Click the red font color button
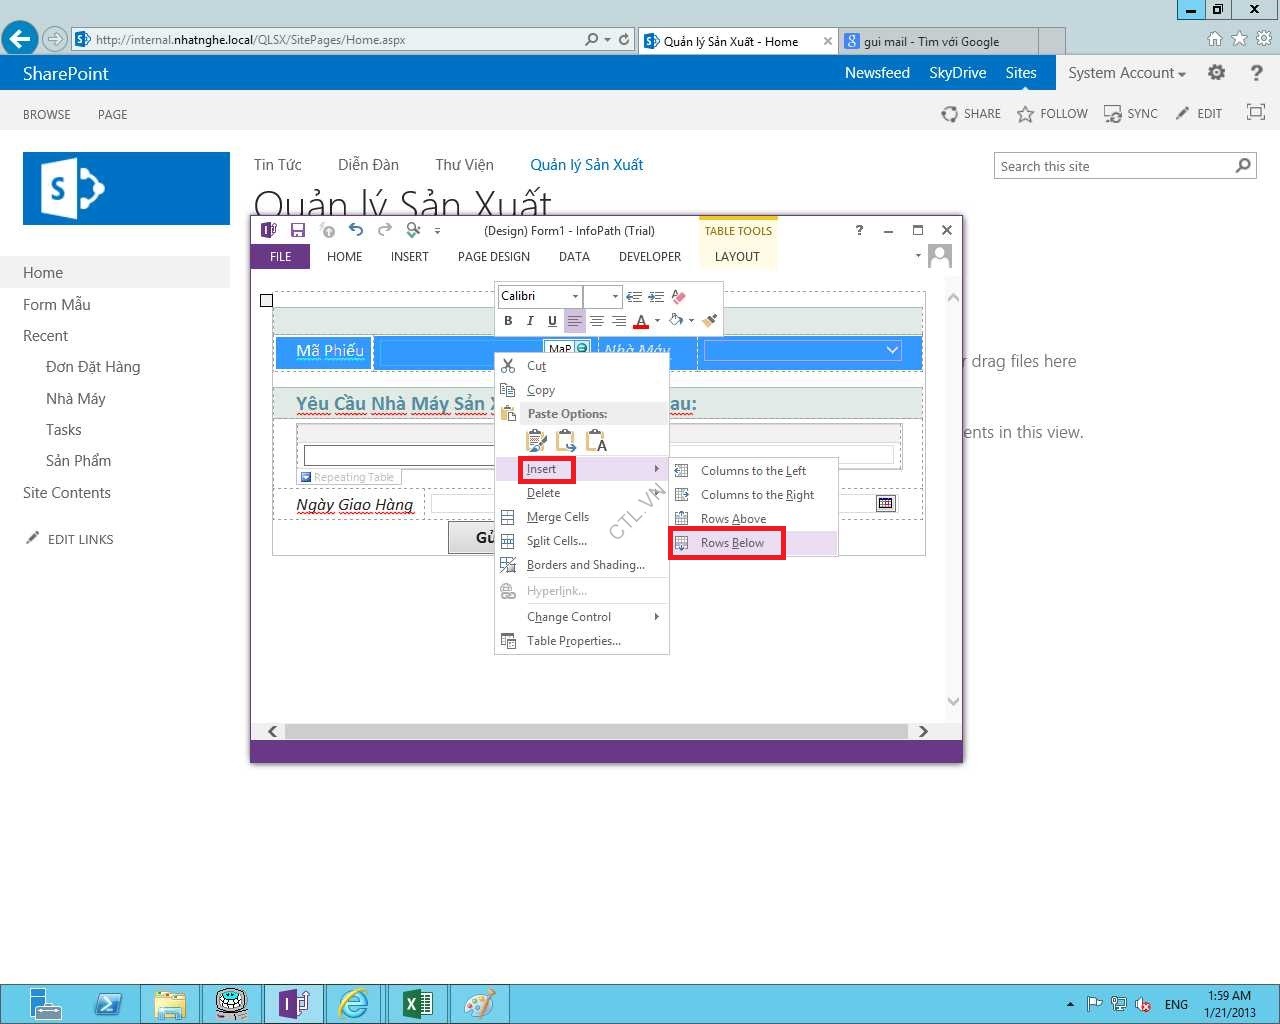This screenshot has height=1024, width=1280. coord(641,321)
